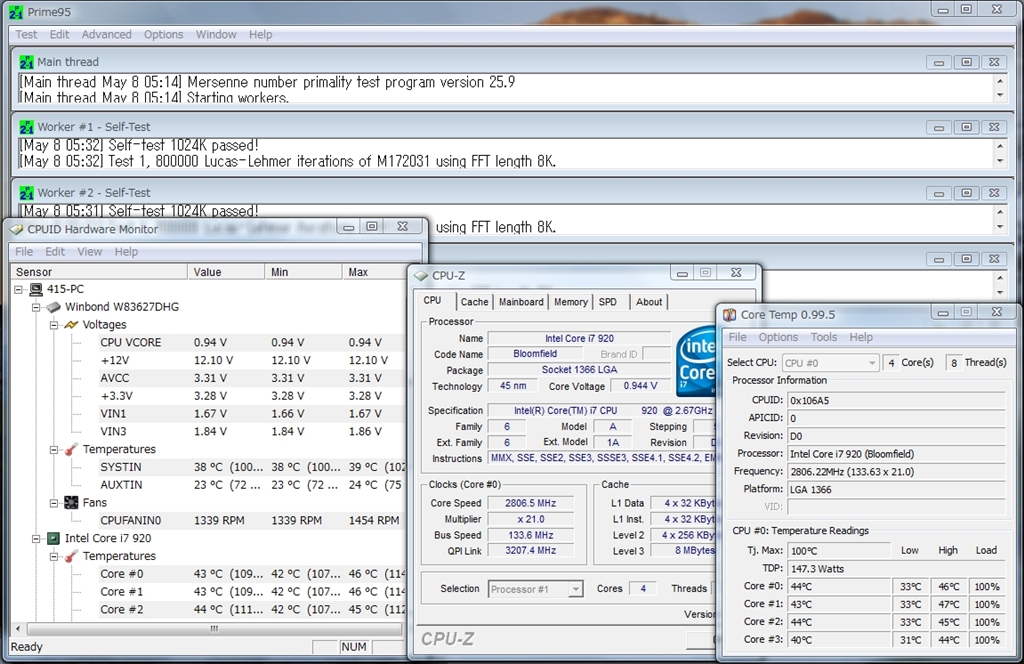Click the Prime95 title bar icon
Viewport: 1024px width, 664px height.
tap(14, 11)
